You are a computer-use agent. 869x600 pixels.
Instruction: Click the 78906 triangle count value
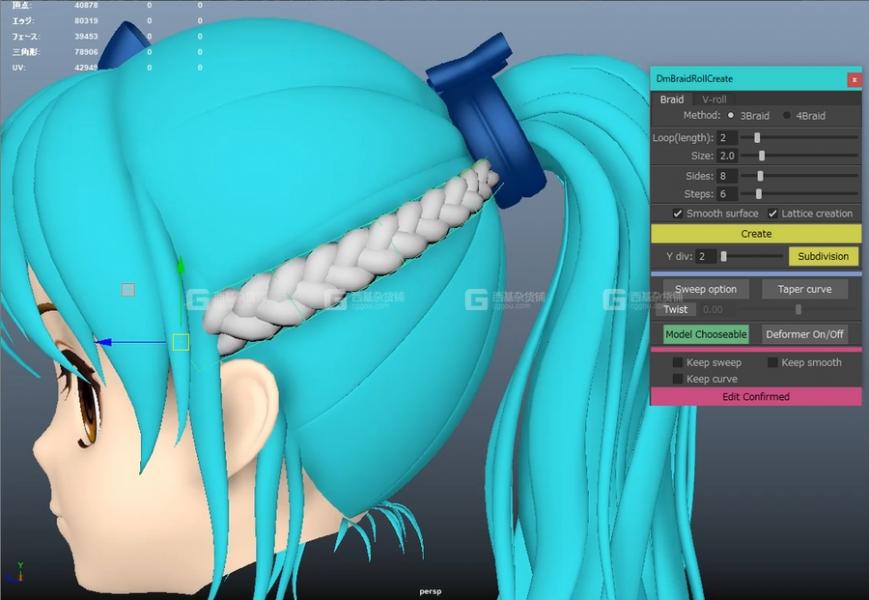(86, 52)
